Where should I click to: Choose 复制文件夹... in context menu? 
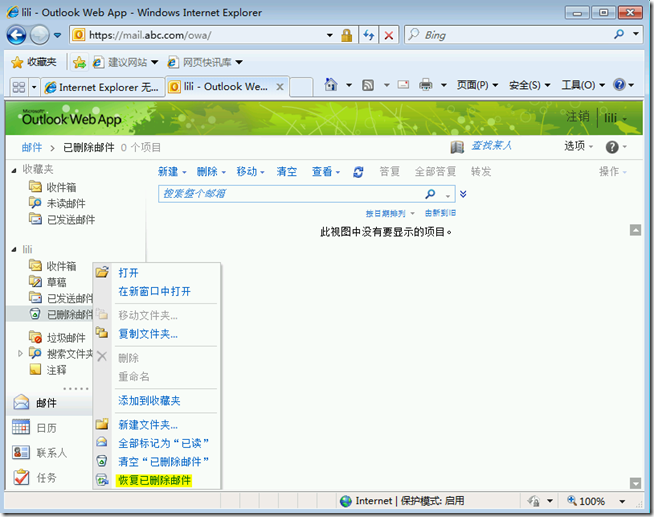pyautogui.click(x=148, y=334)
